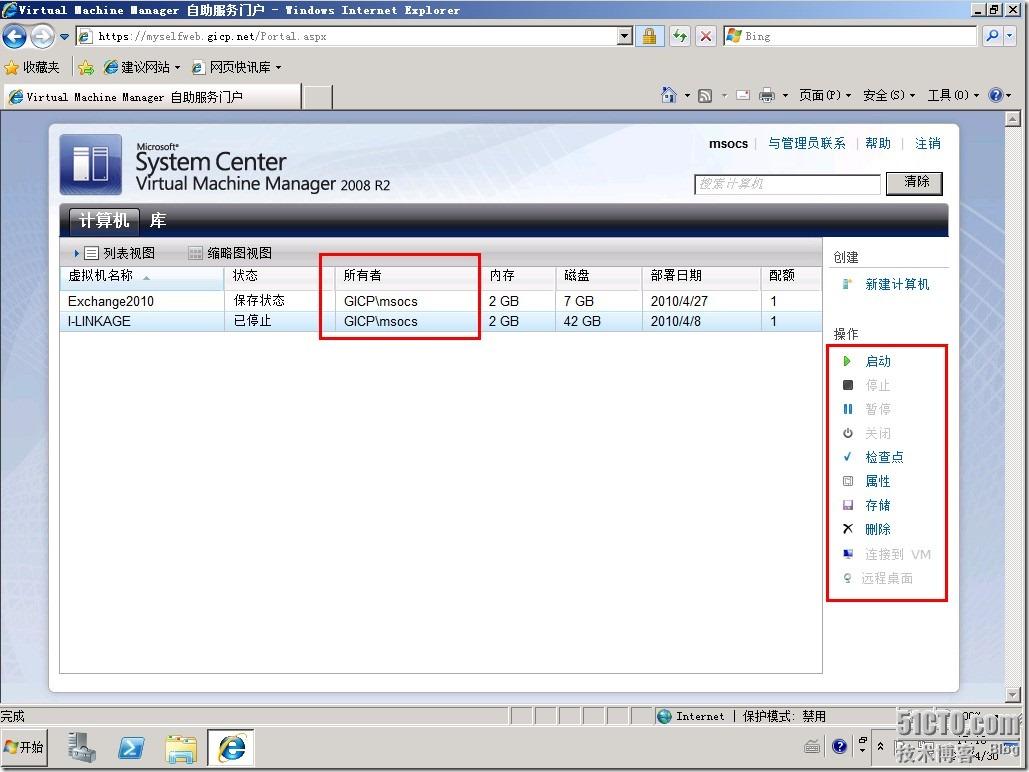Switch to the 库 tab
Screen dimensions: 1029x772
tap(157, 219)
